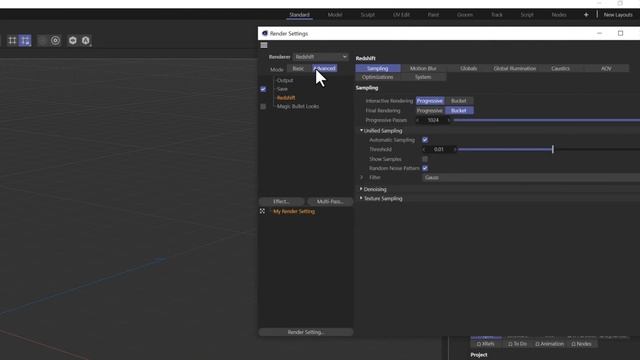
Task: Click the Threshold slider handle
Action: pyautogui.click(x=553, y=149)
